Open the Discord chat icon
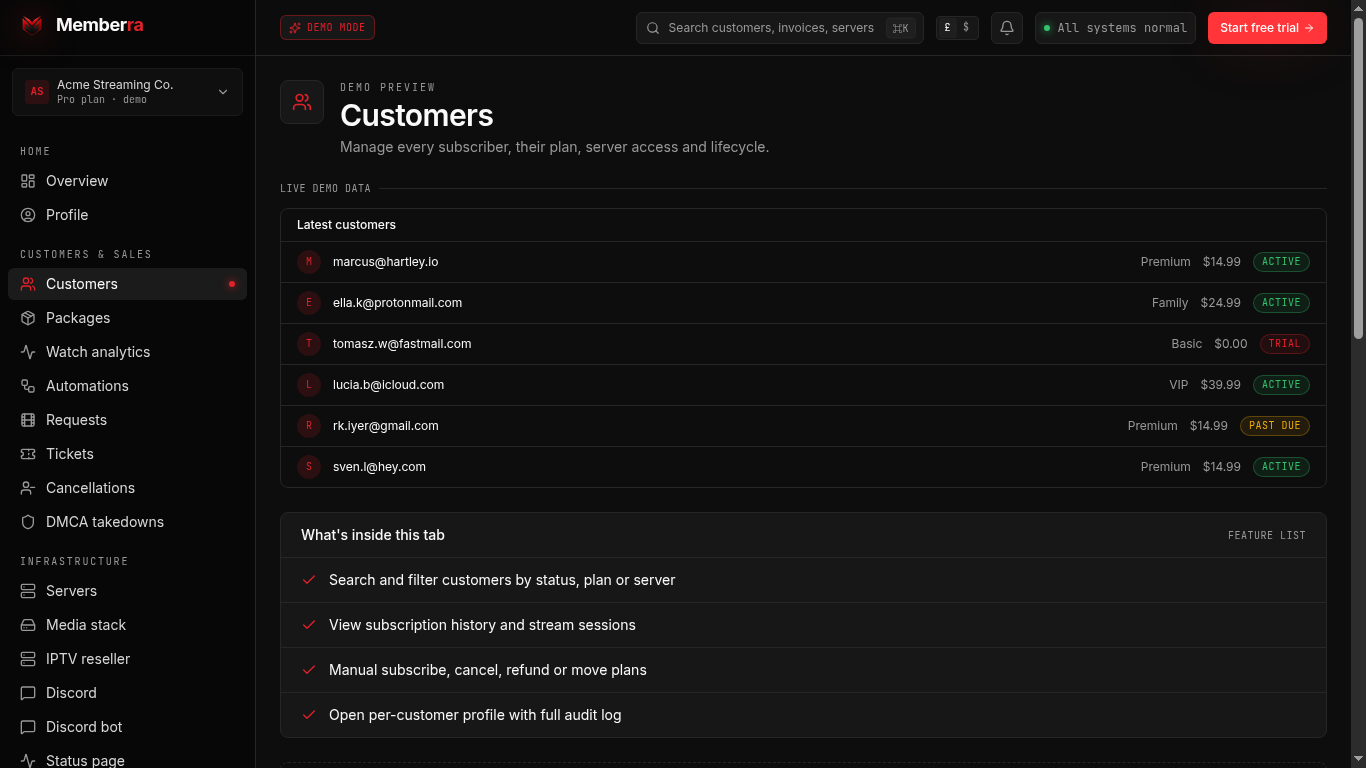The width and height of the screenshot is (1366, 768). 28,693
